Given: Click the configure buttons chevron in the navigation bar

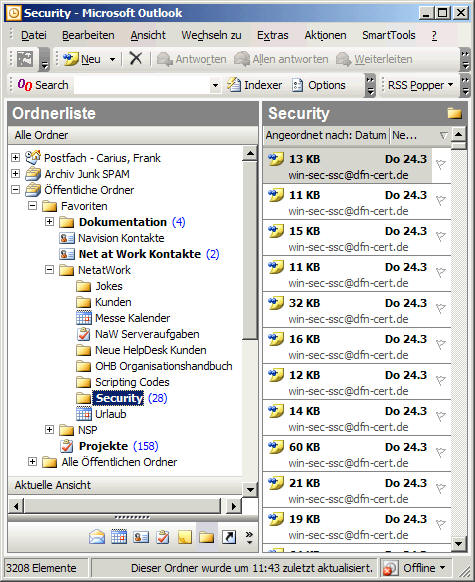Looking at the screenshot, I should (x=249, y=537).
